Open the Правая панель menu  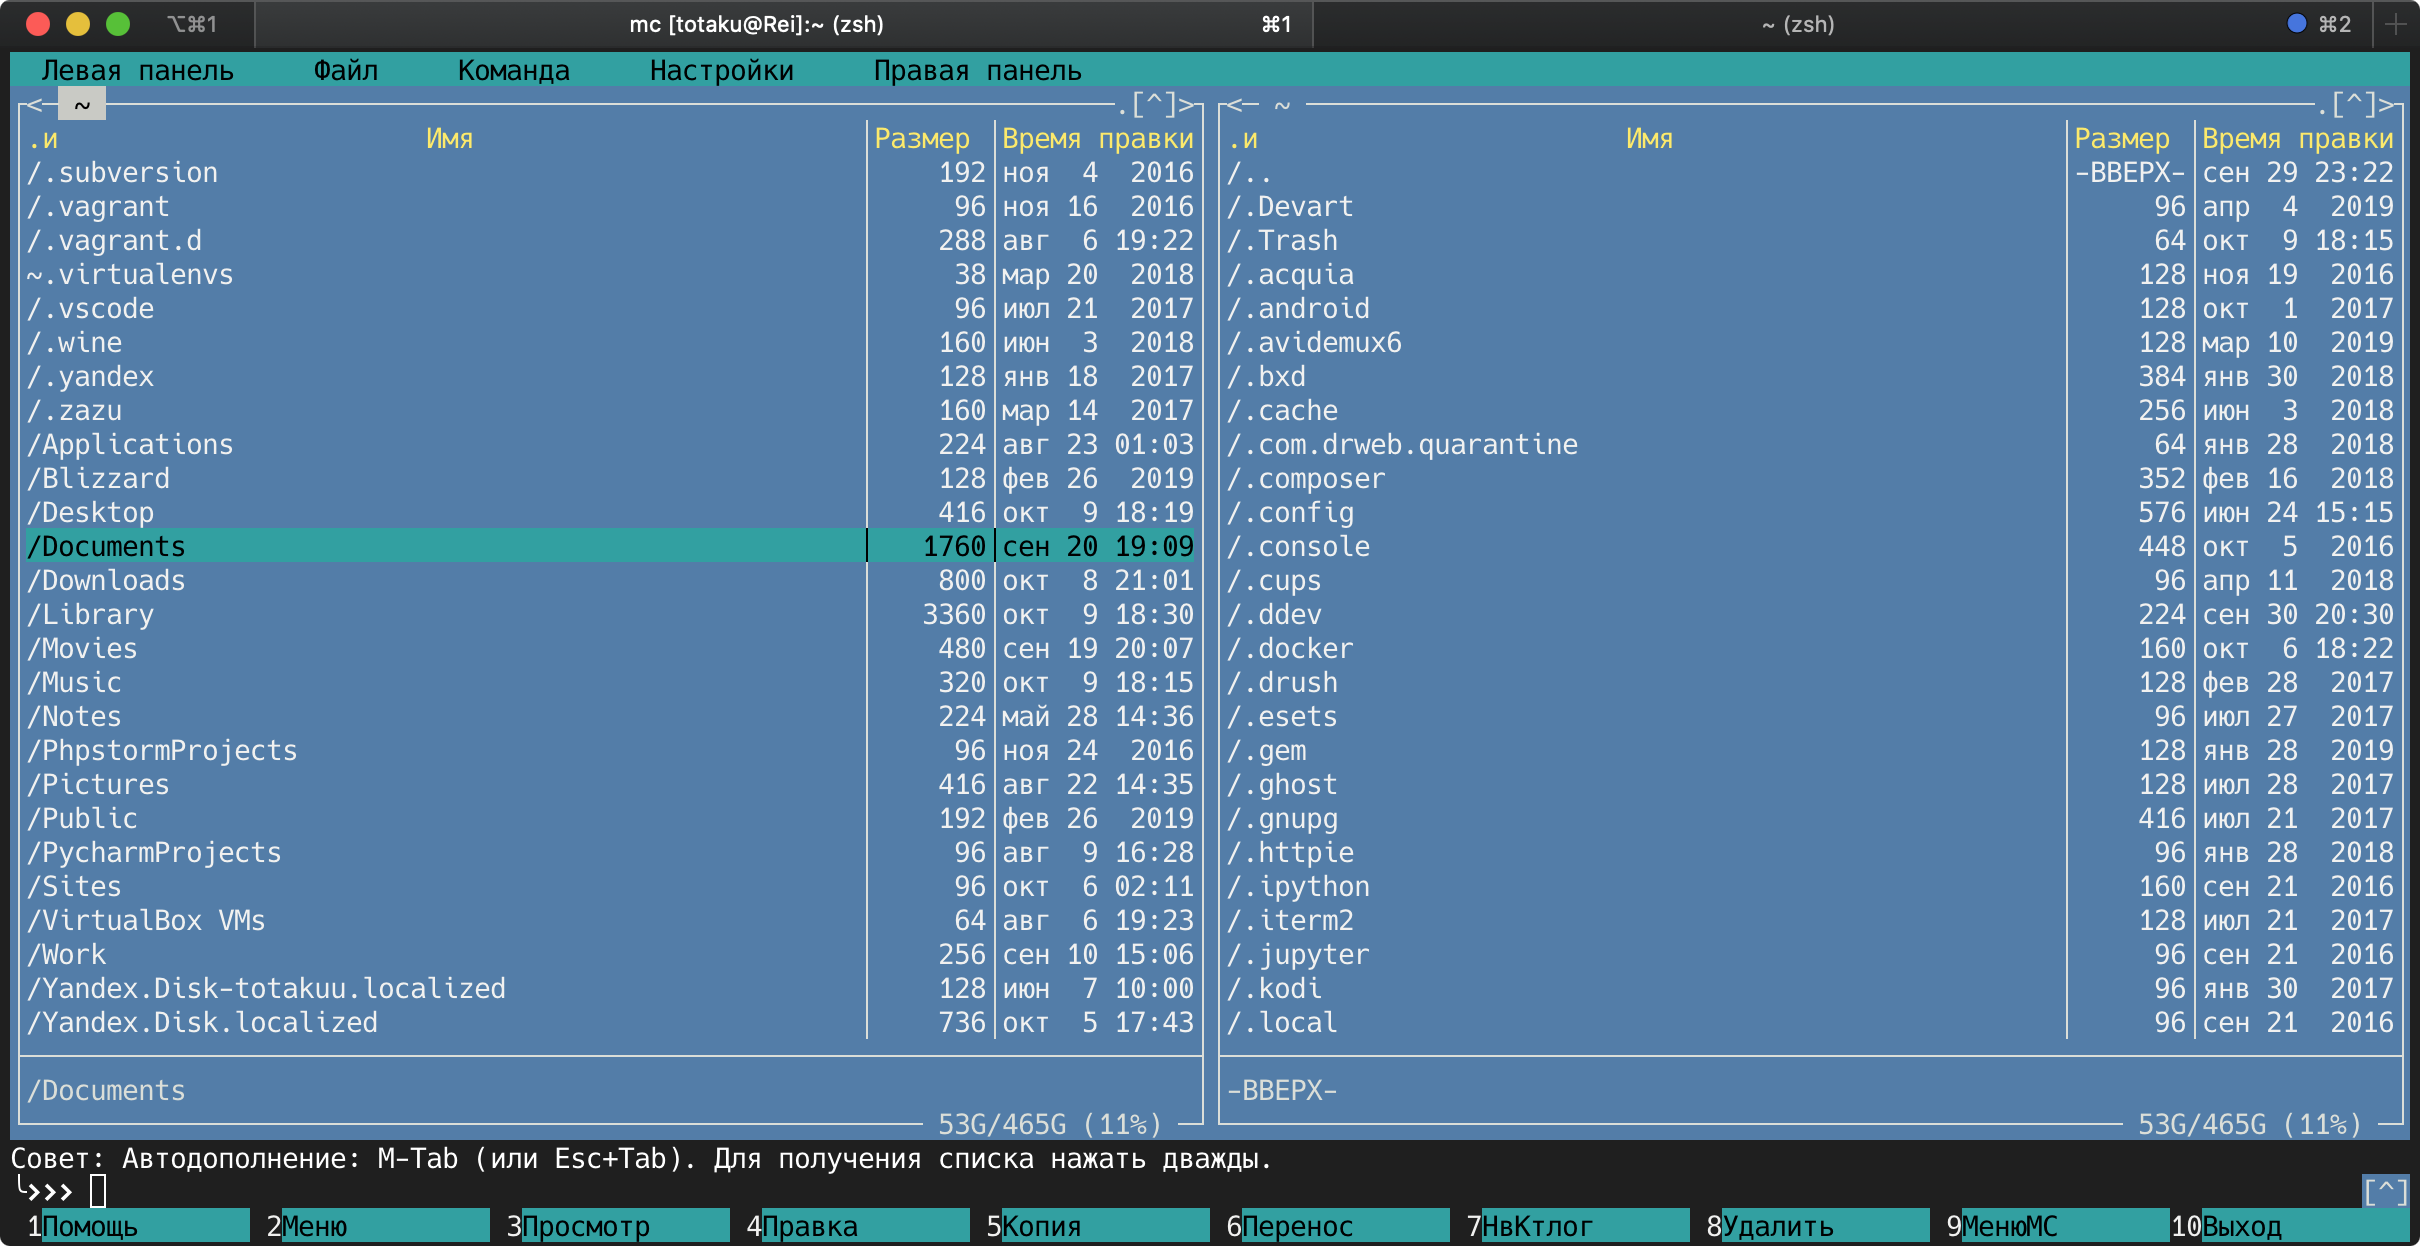coord(977,71)
